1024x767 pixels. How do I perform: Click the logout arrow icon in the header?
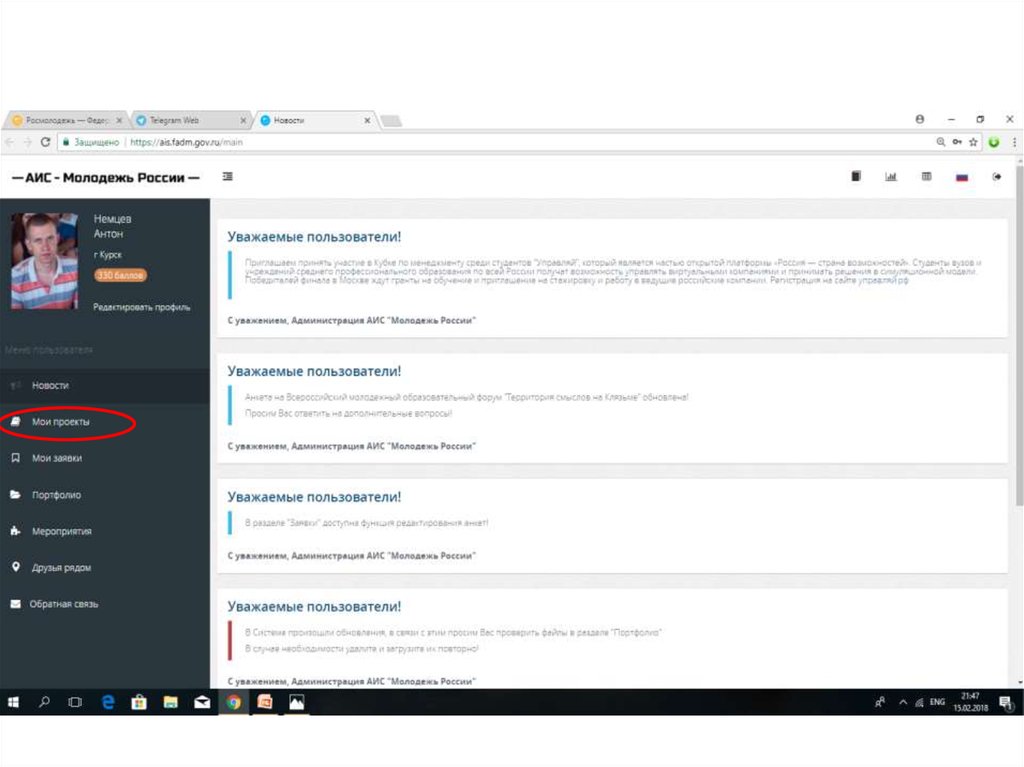[x=997, y=176]
